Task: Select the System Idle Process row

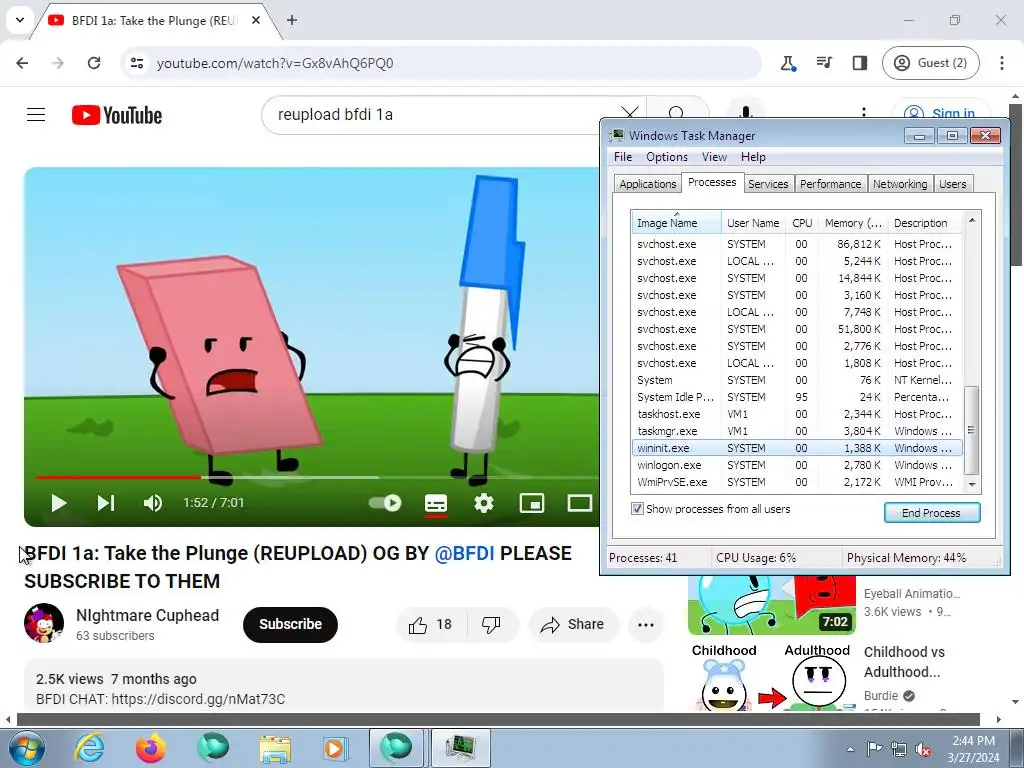Action: (x=797, y=397)
